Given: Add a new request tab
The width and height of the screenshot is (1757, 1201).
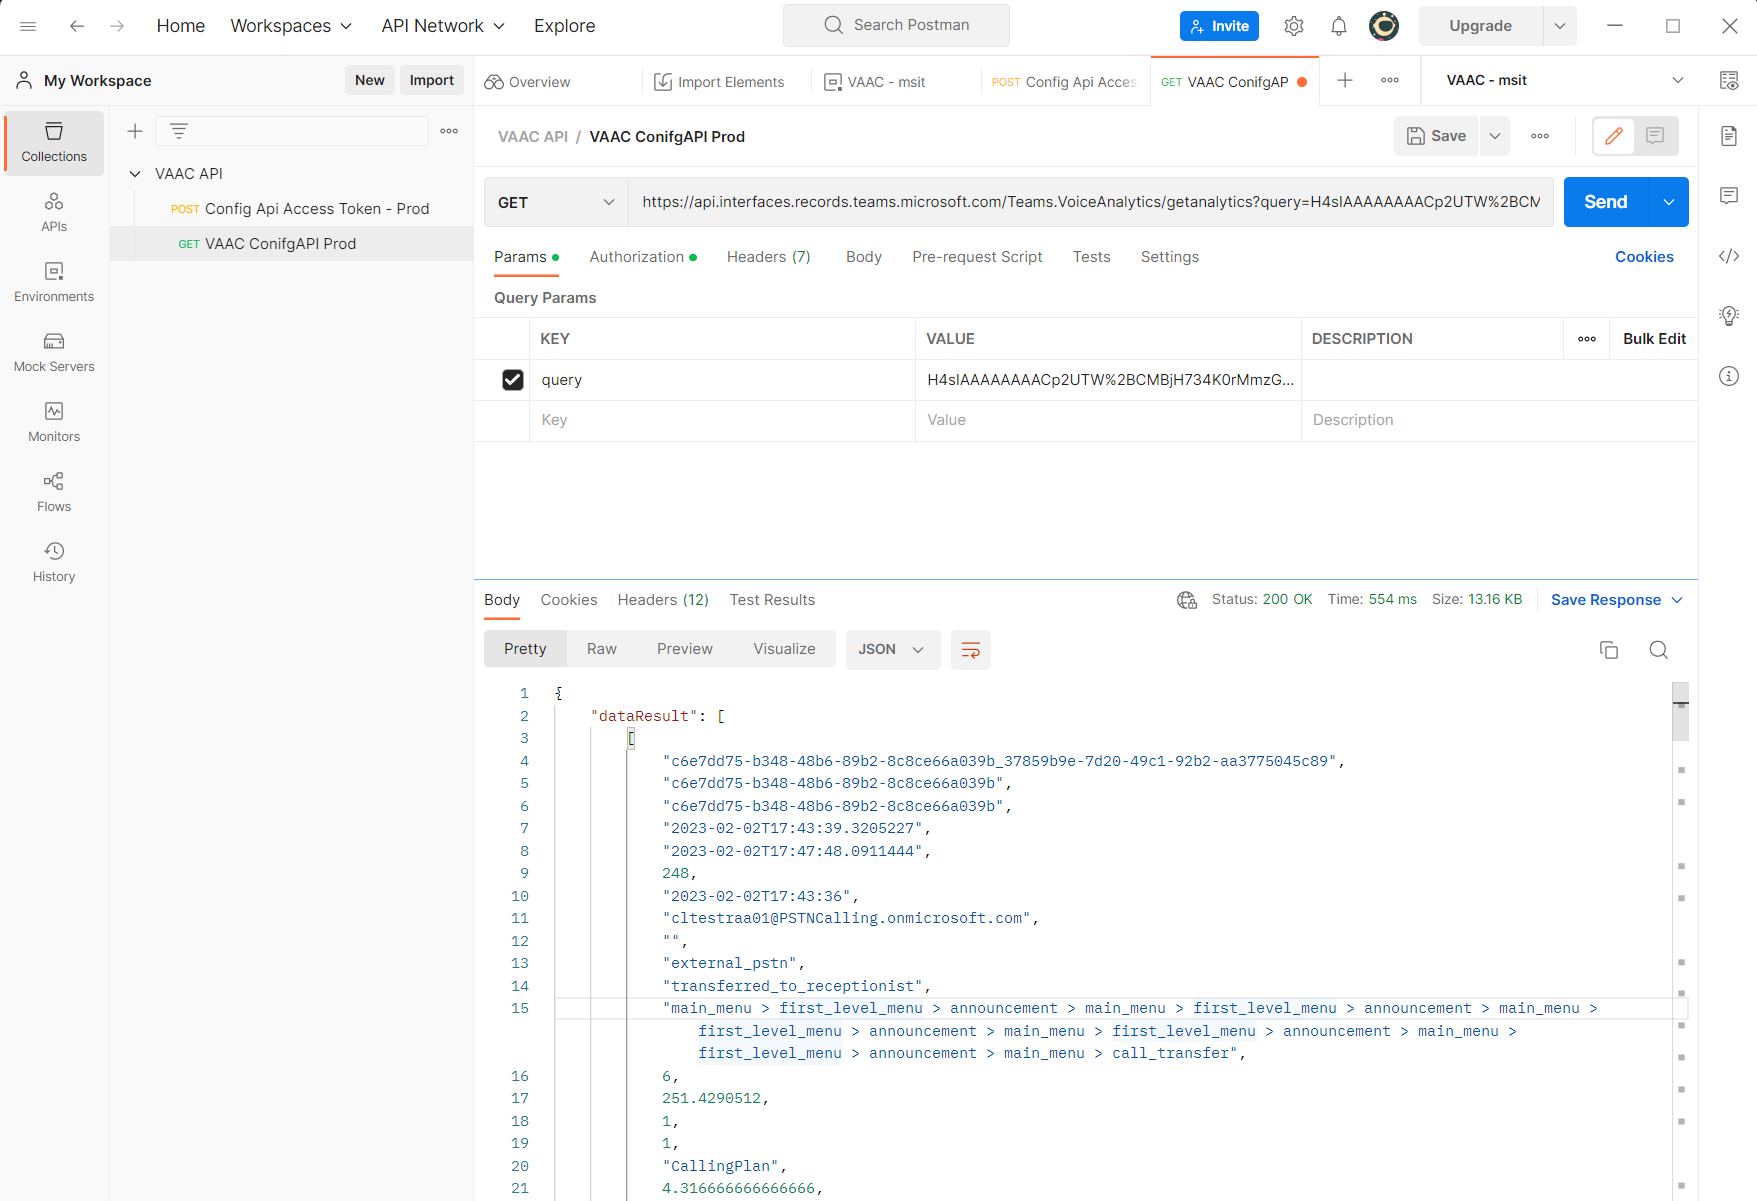Looking at the screenshot, I should (x=1345, y=80).
